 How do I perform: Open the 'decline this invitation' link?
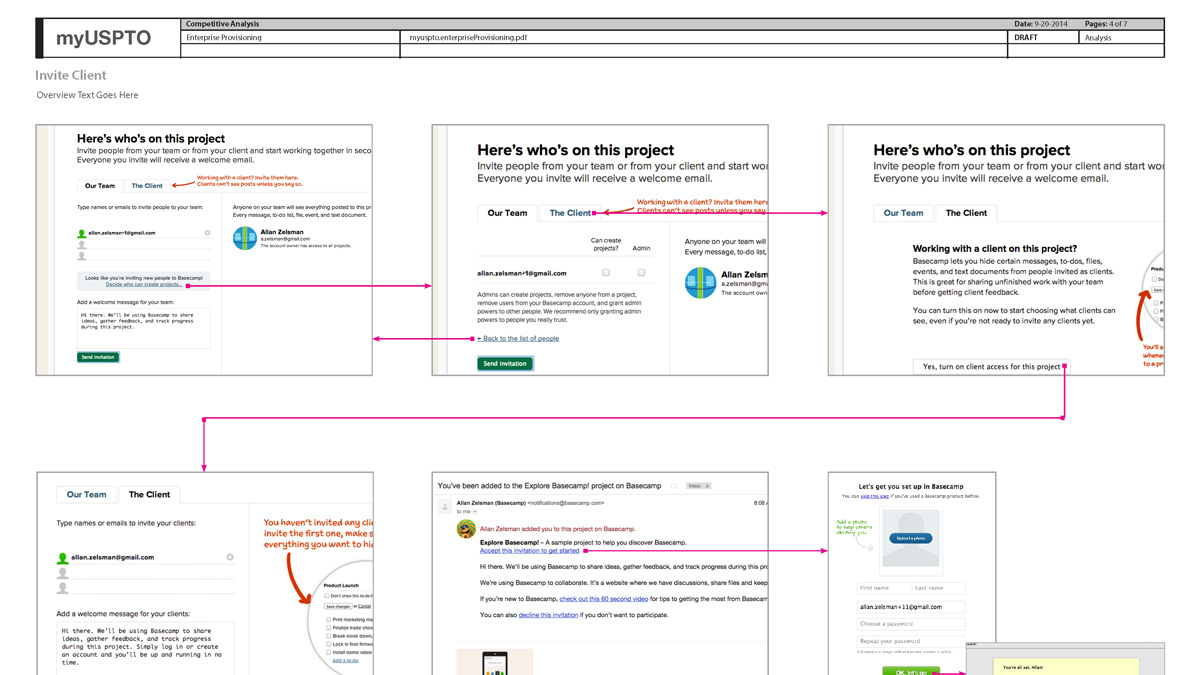point(548,615)
